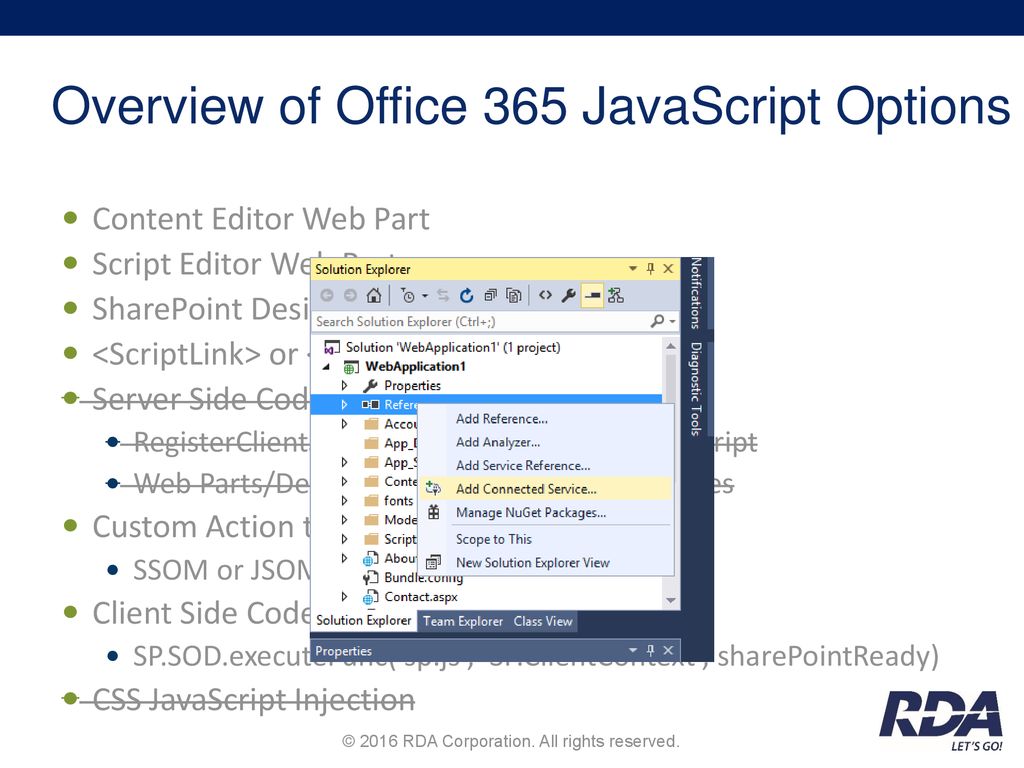Expand the About page node arrow
Image resolution: width=1024 pixels, height=768 pixels.
(x=344, y=558)
